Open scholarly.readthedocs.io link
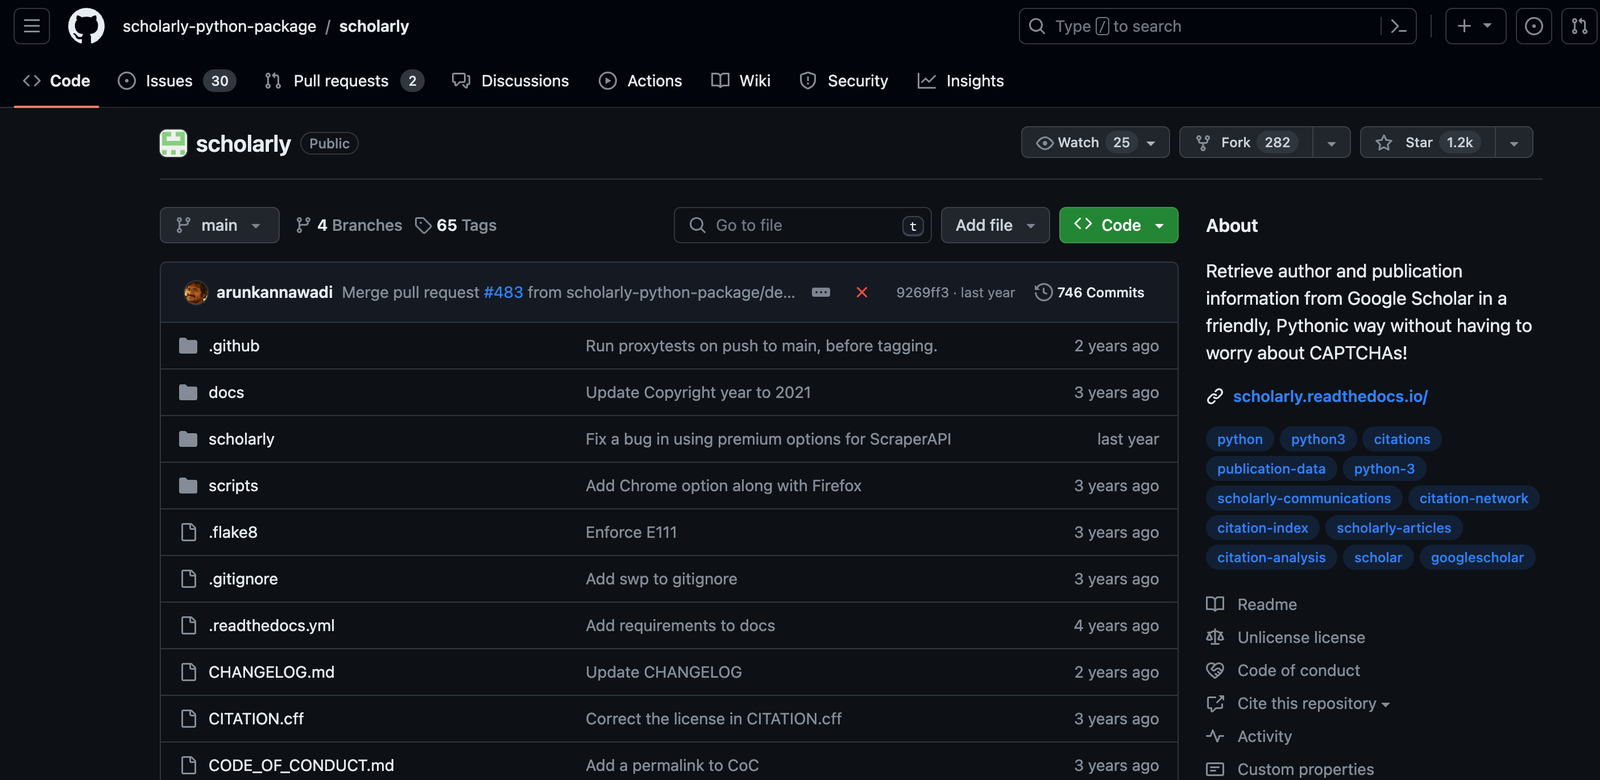This screenshot has height=780, width=1600. click(1329, 397)
